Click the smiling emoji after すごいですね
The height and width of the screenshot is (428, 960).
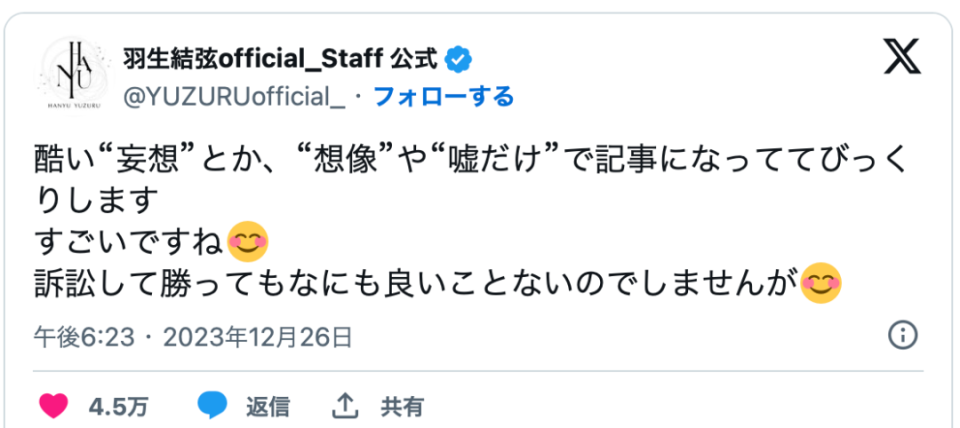247,242
